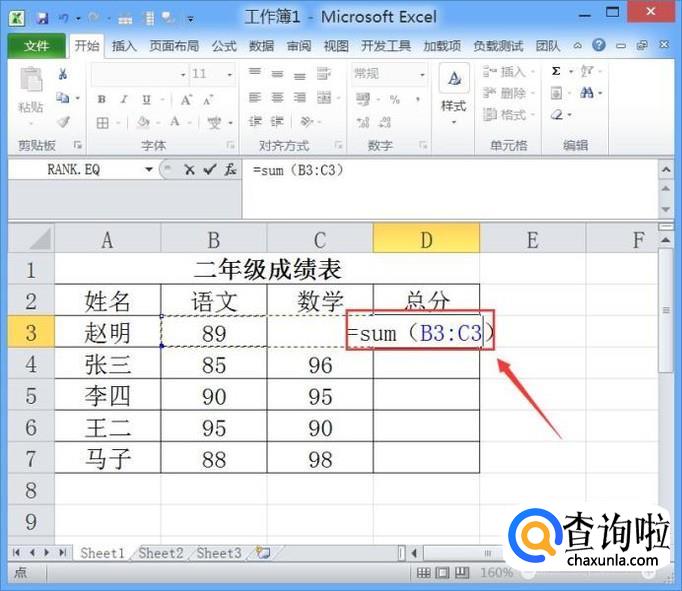The image size is (682, 591).
Task: Click the Enter checkmark in formula bar
Action: coord(210,170)
